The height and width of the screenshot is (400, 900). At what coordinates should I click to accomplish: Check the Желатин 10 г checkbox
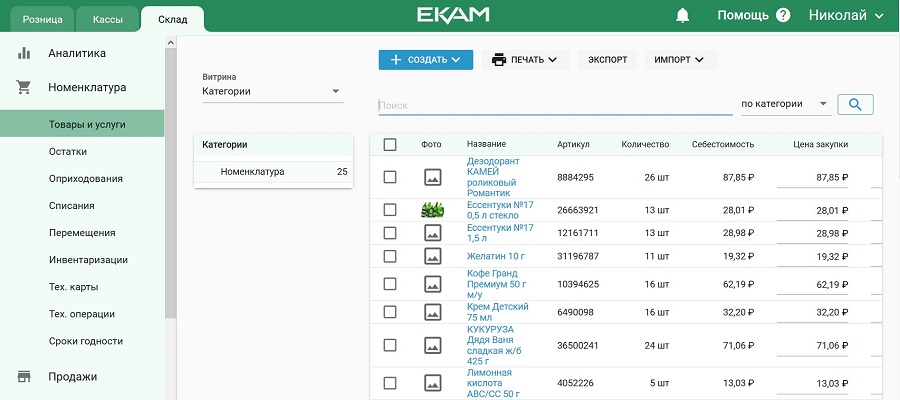click(x=390, y=256)
